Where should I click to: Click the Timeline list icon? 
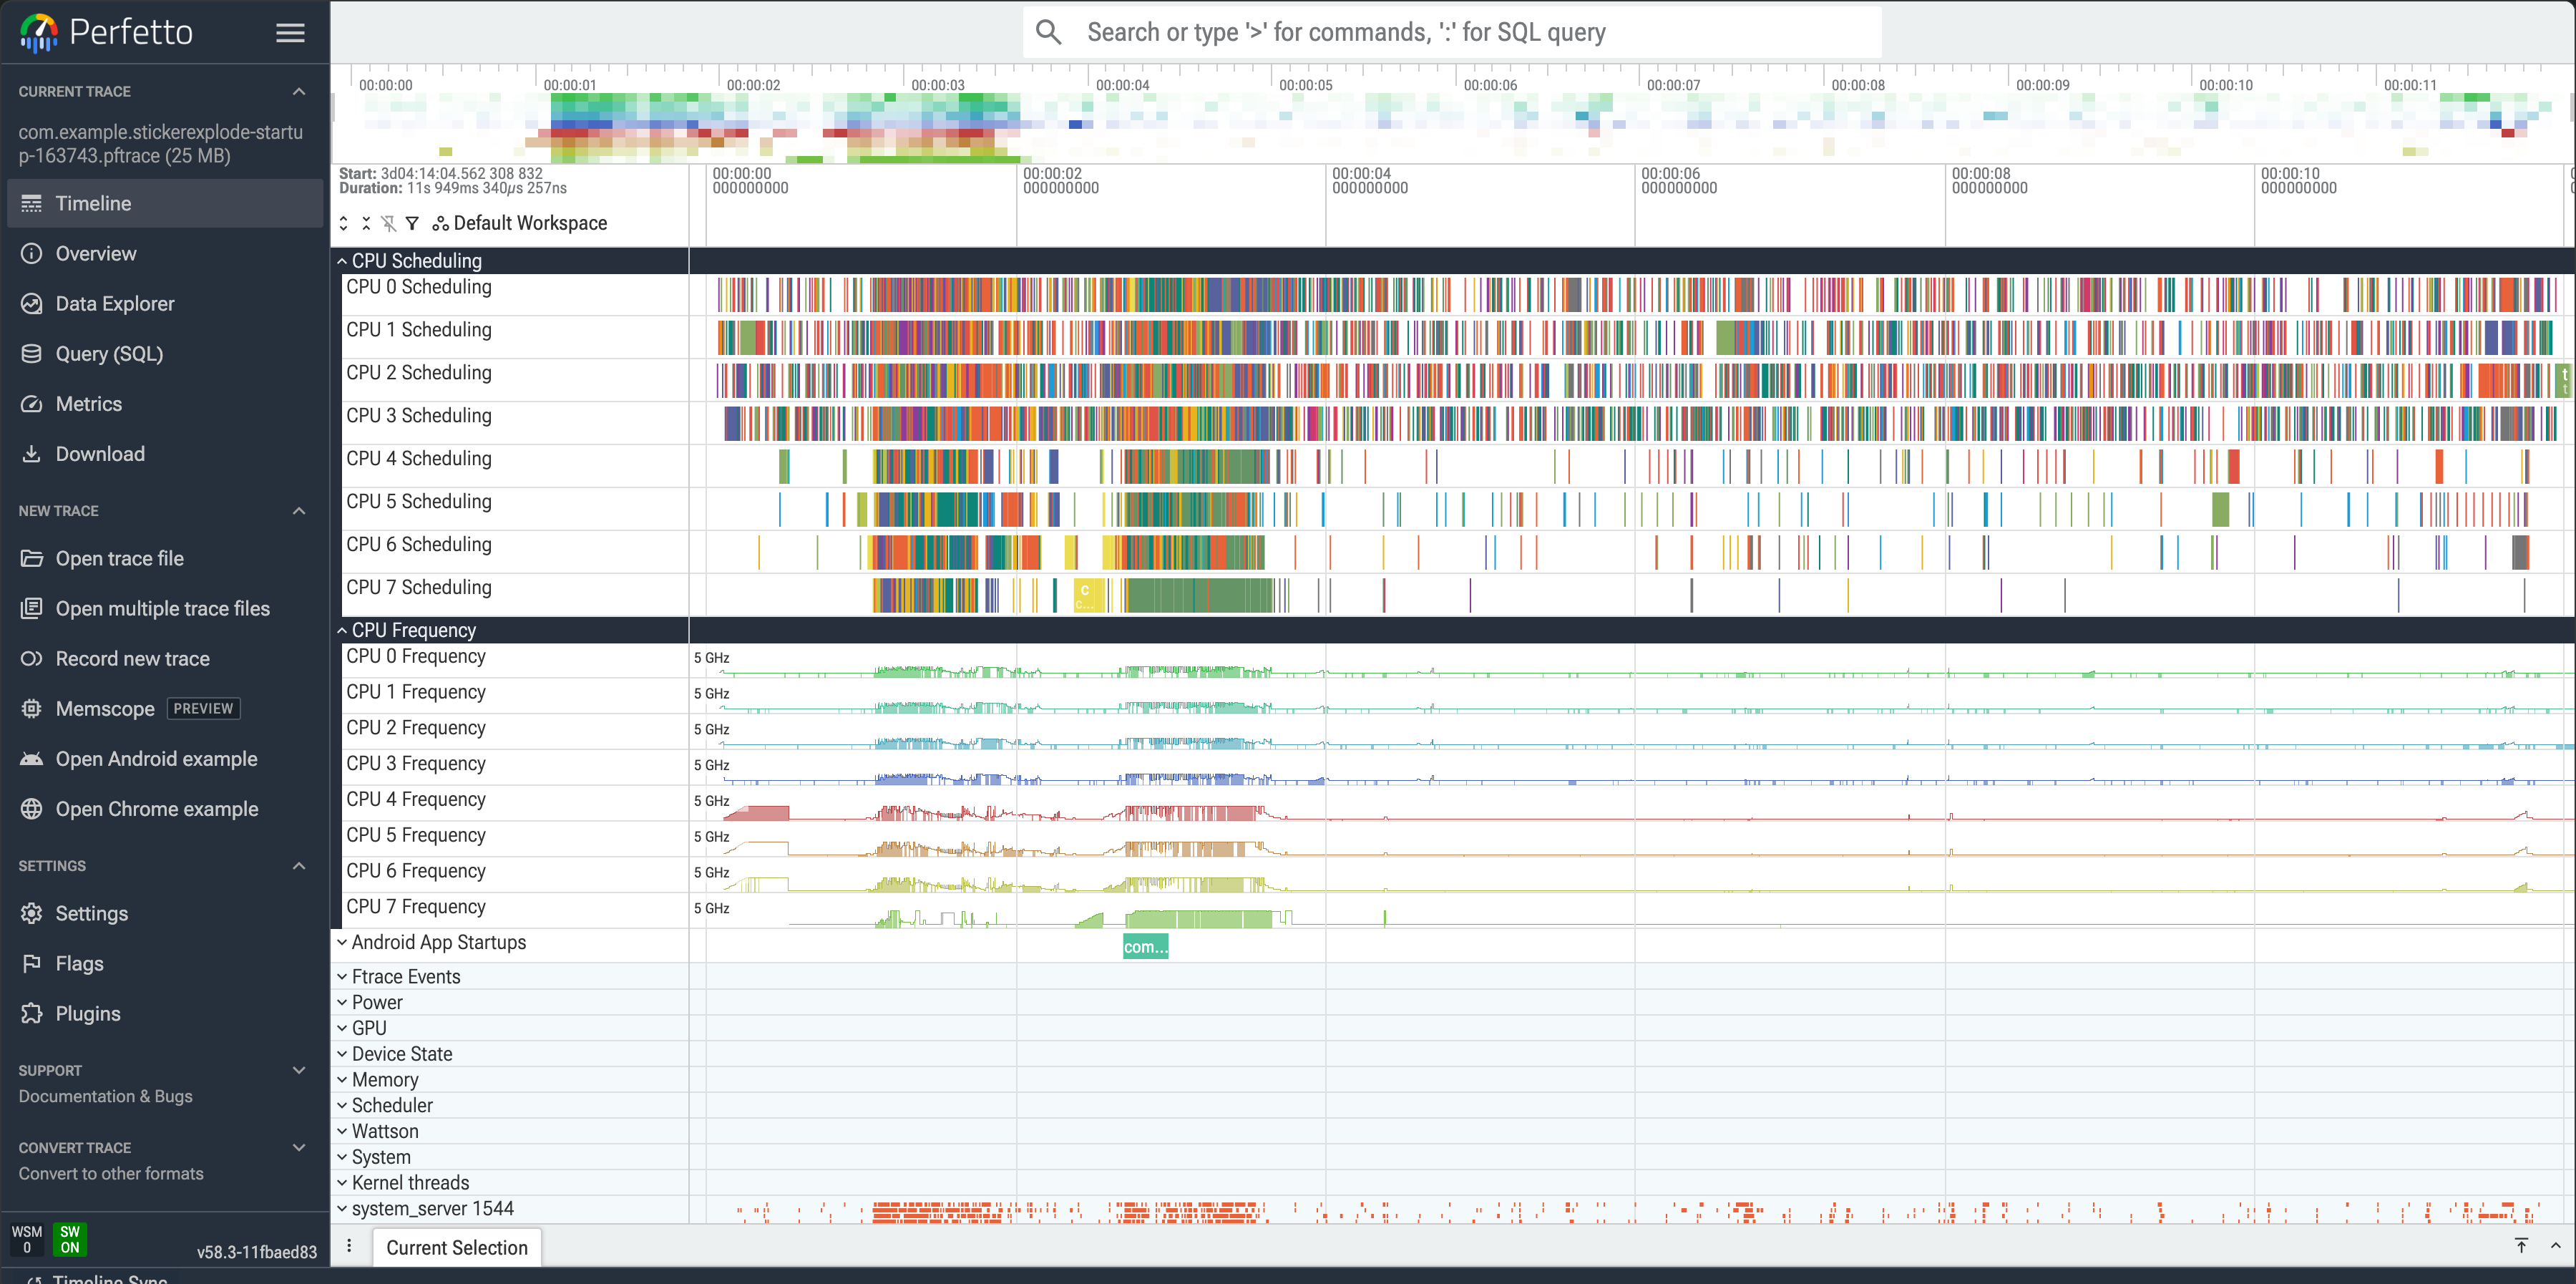[x=32, y=203]
